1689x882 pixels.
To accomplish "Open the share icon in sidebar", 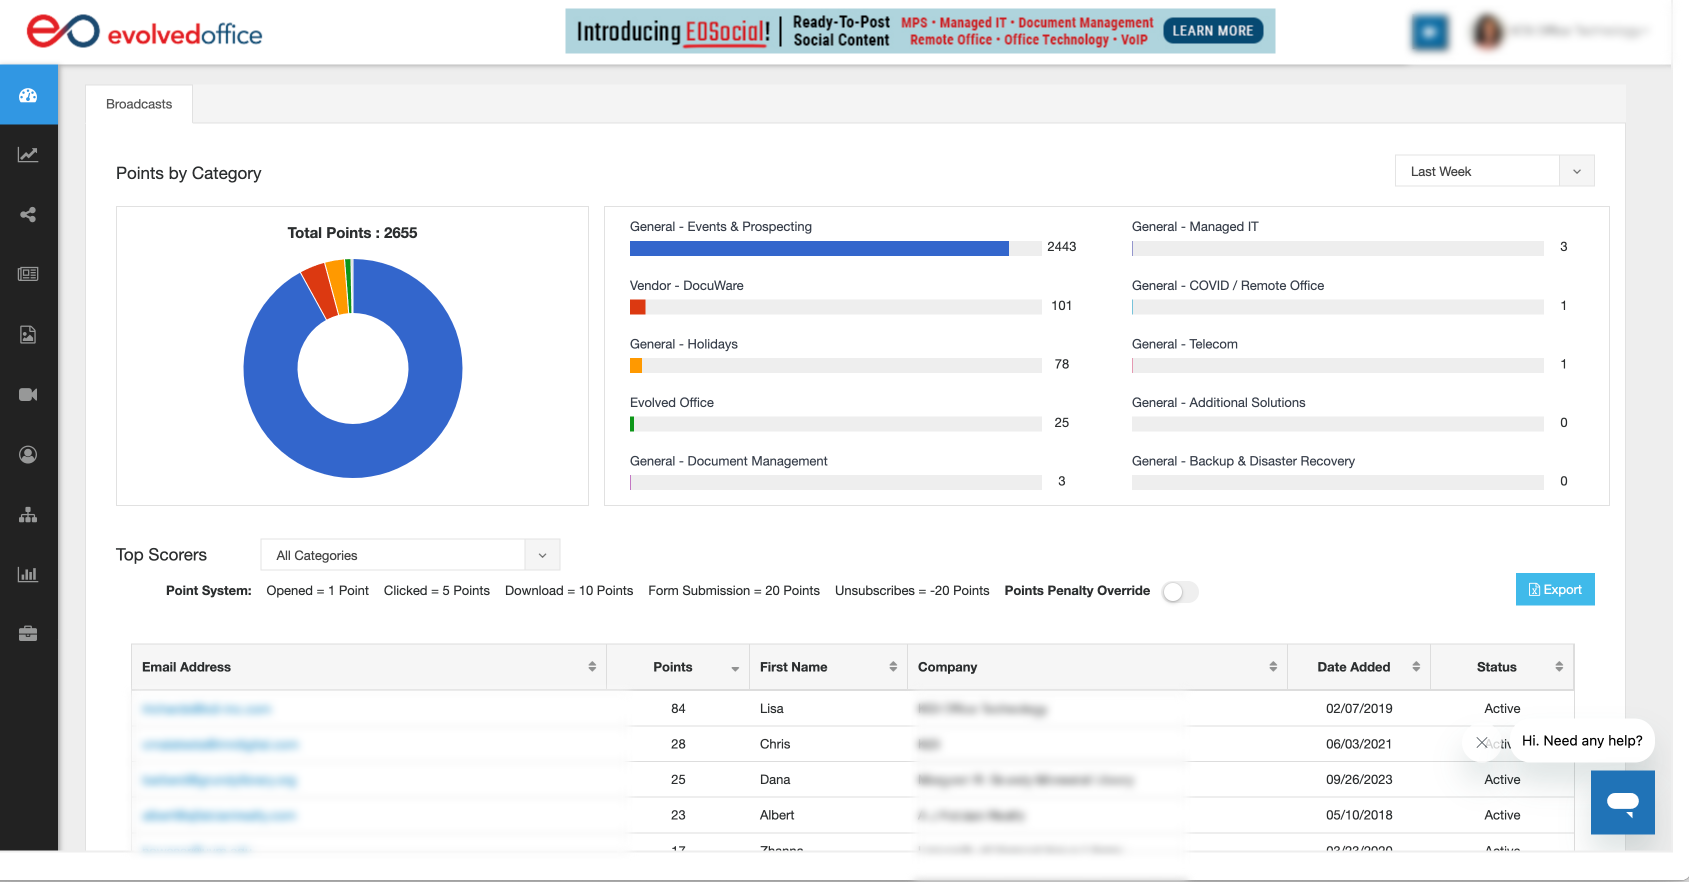I will click(28, 214).
